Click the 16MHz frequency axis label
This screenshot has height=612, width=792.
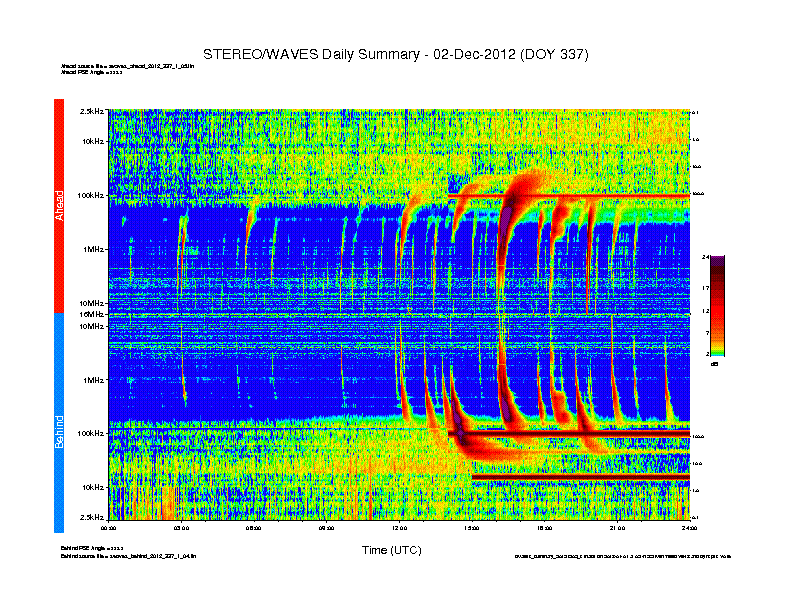click(92, 314)
